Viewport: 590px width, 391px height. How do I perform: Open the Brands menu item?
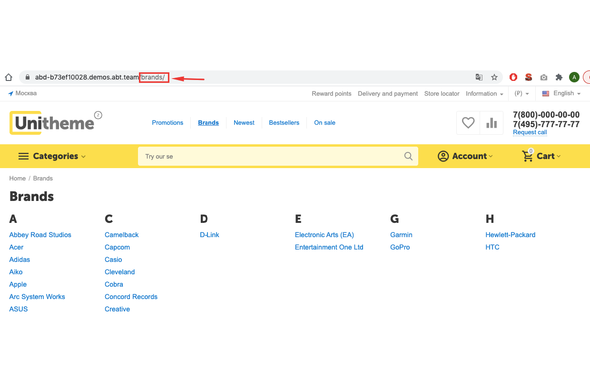pos(208,123)
